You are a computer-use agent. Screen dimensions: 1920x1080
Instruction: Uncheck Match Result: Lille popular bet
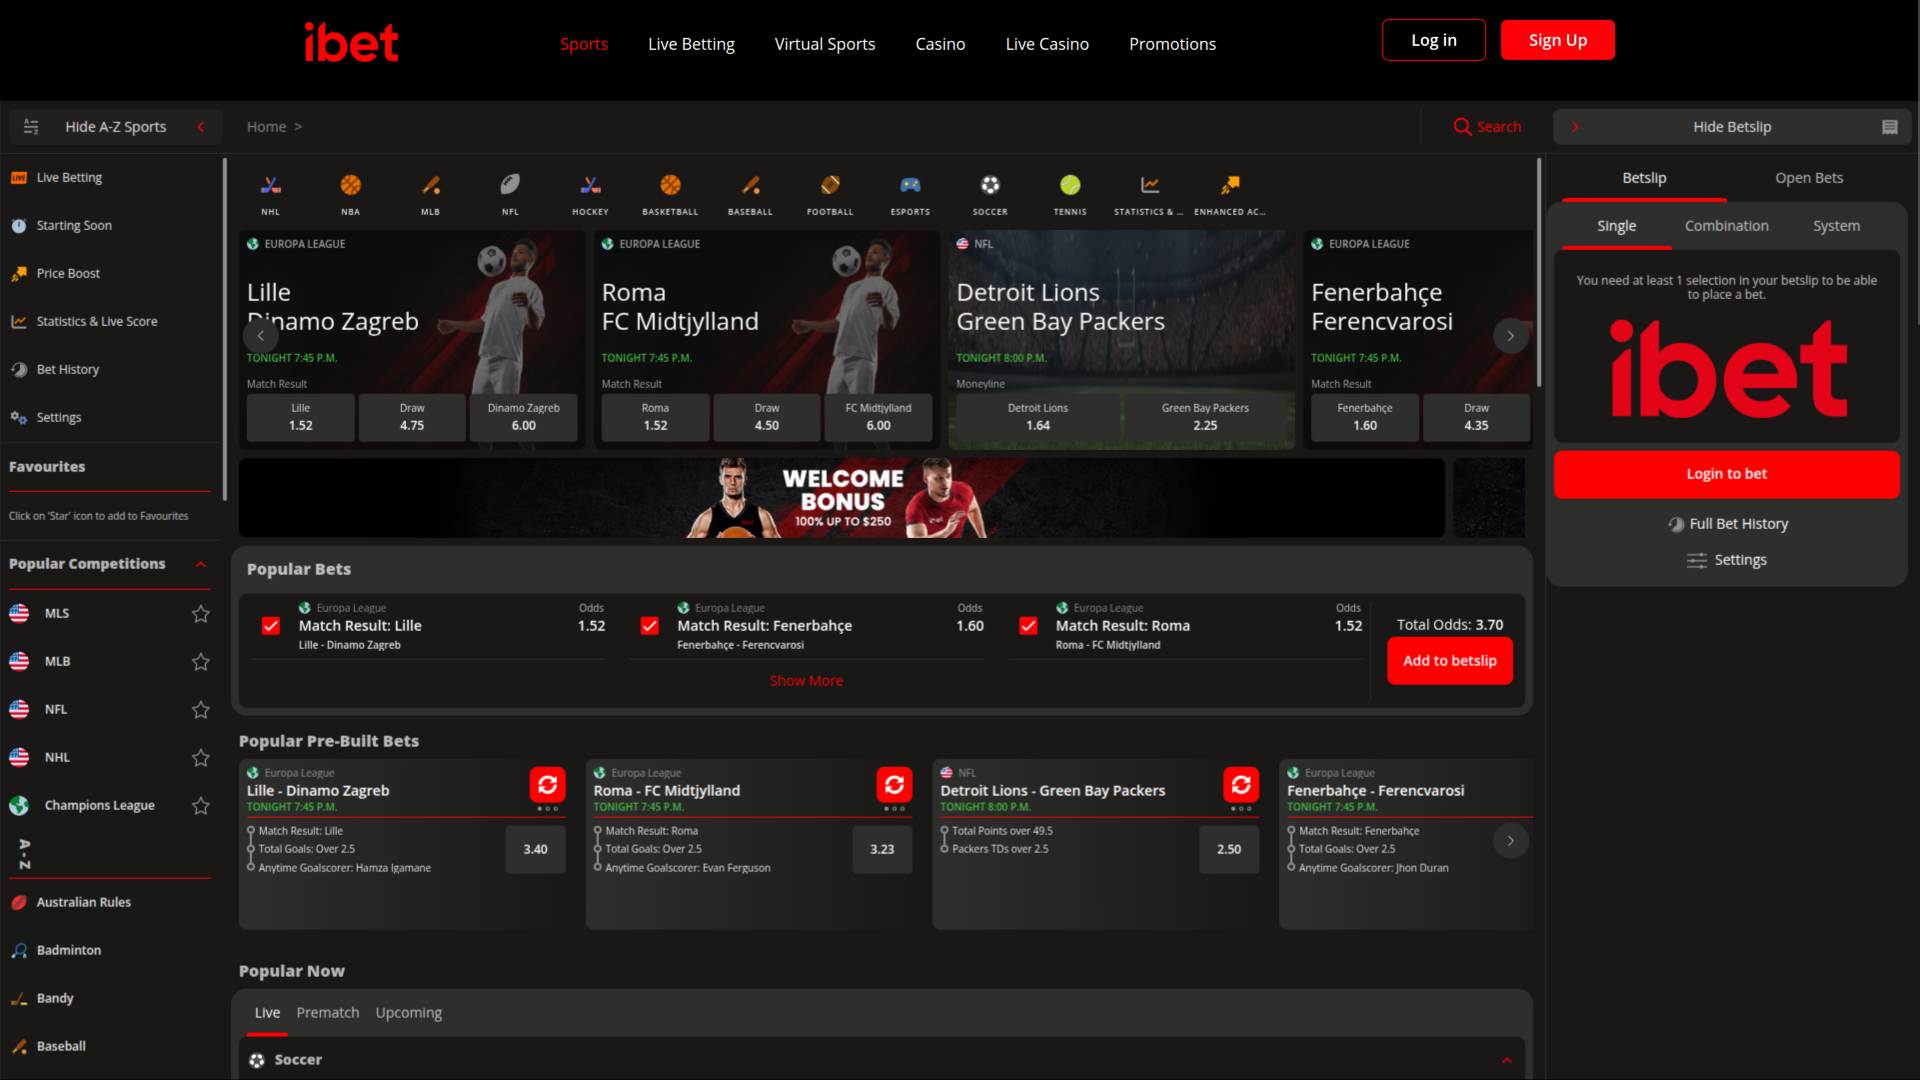point(270,625)
